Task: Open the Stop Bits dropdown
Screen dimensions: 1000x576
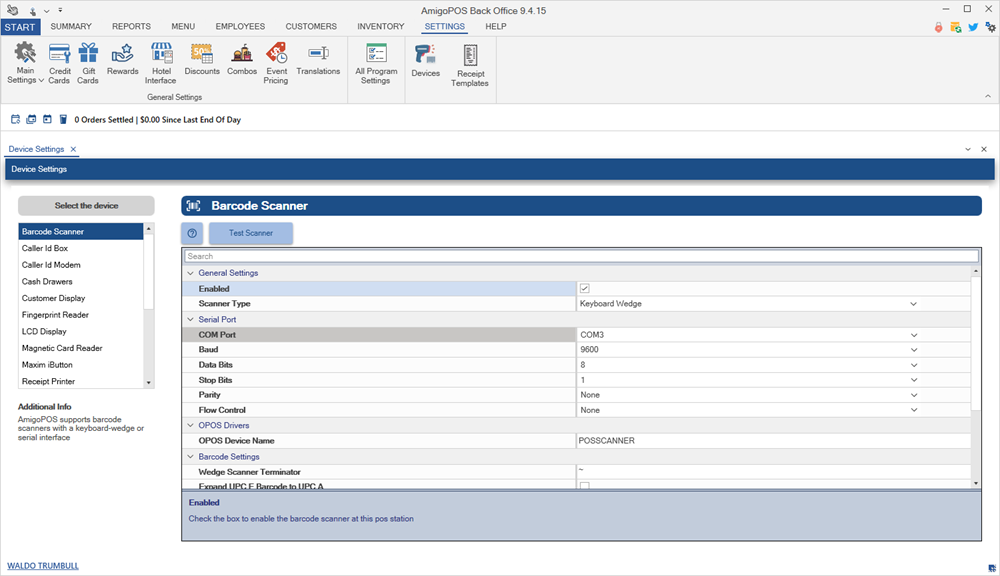Action: pyautogui.click(x=913, y=380)
